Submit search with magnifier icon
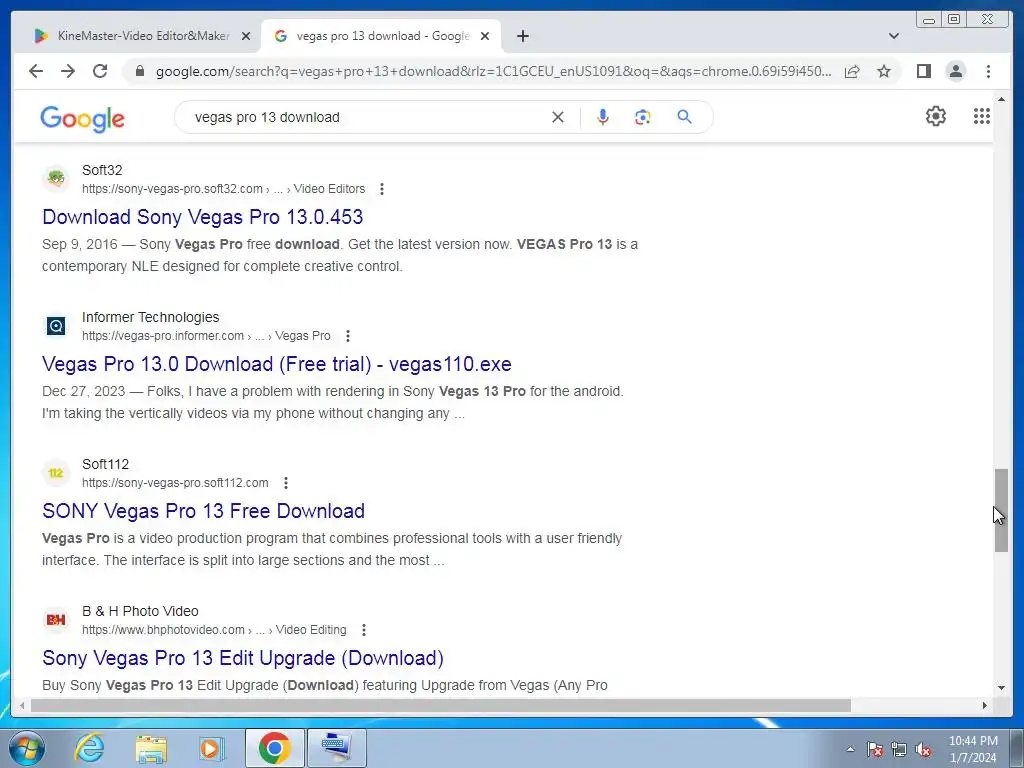The height and width of the screenshot is (768, 1024). [684, 117]
